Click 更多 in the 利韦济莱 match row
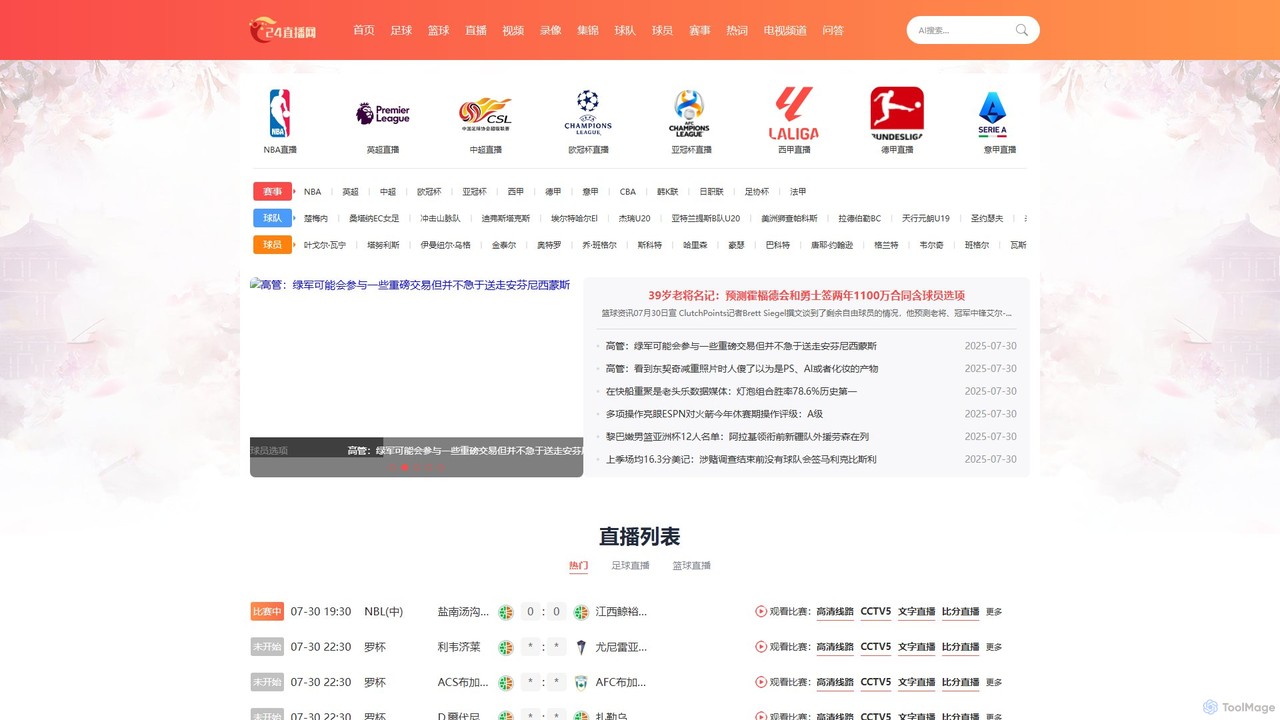The width and height of the screenshot is (1280, 720). [994, 647]
